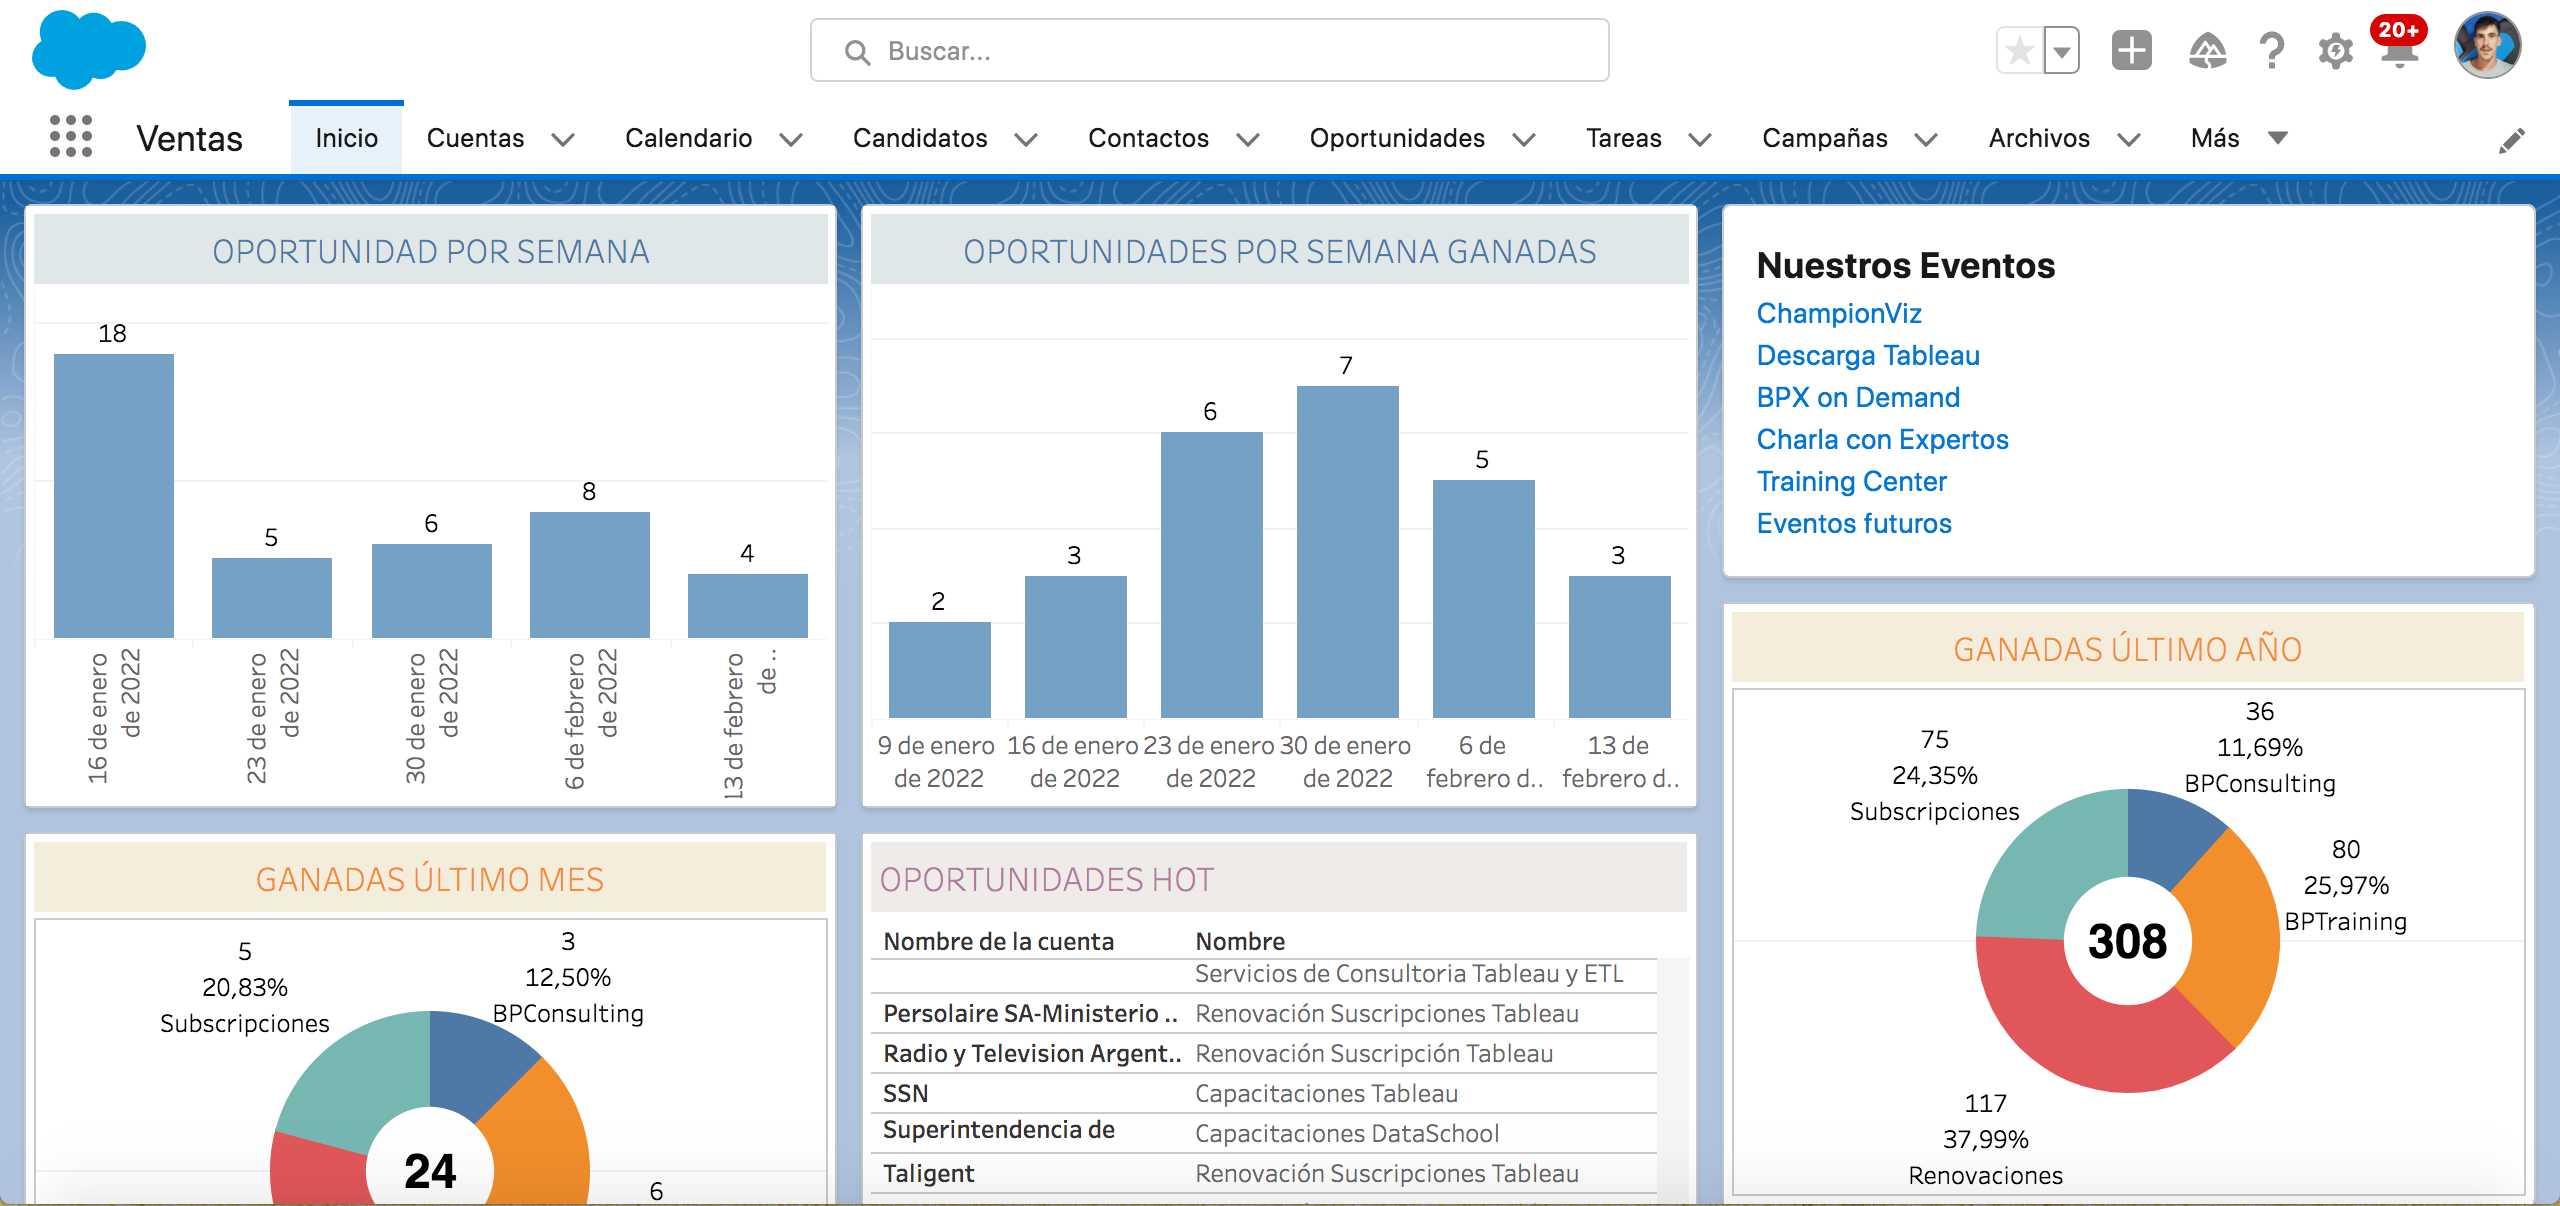Expand the Contactos dropdown chevron
Image resolution: width=2560 pixels, height=1206 pixels.
[1247, 139]
